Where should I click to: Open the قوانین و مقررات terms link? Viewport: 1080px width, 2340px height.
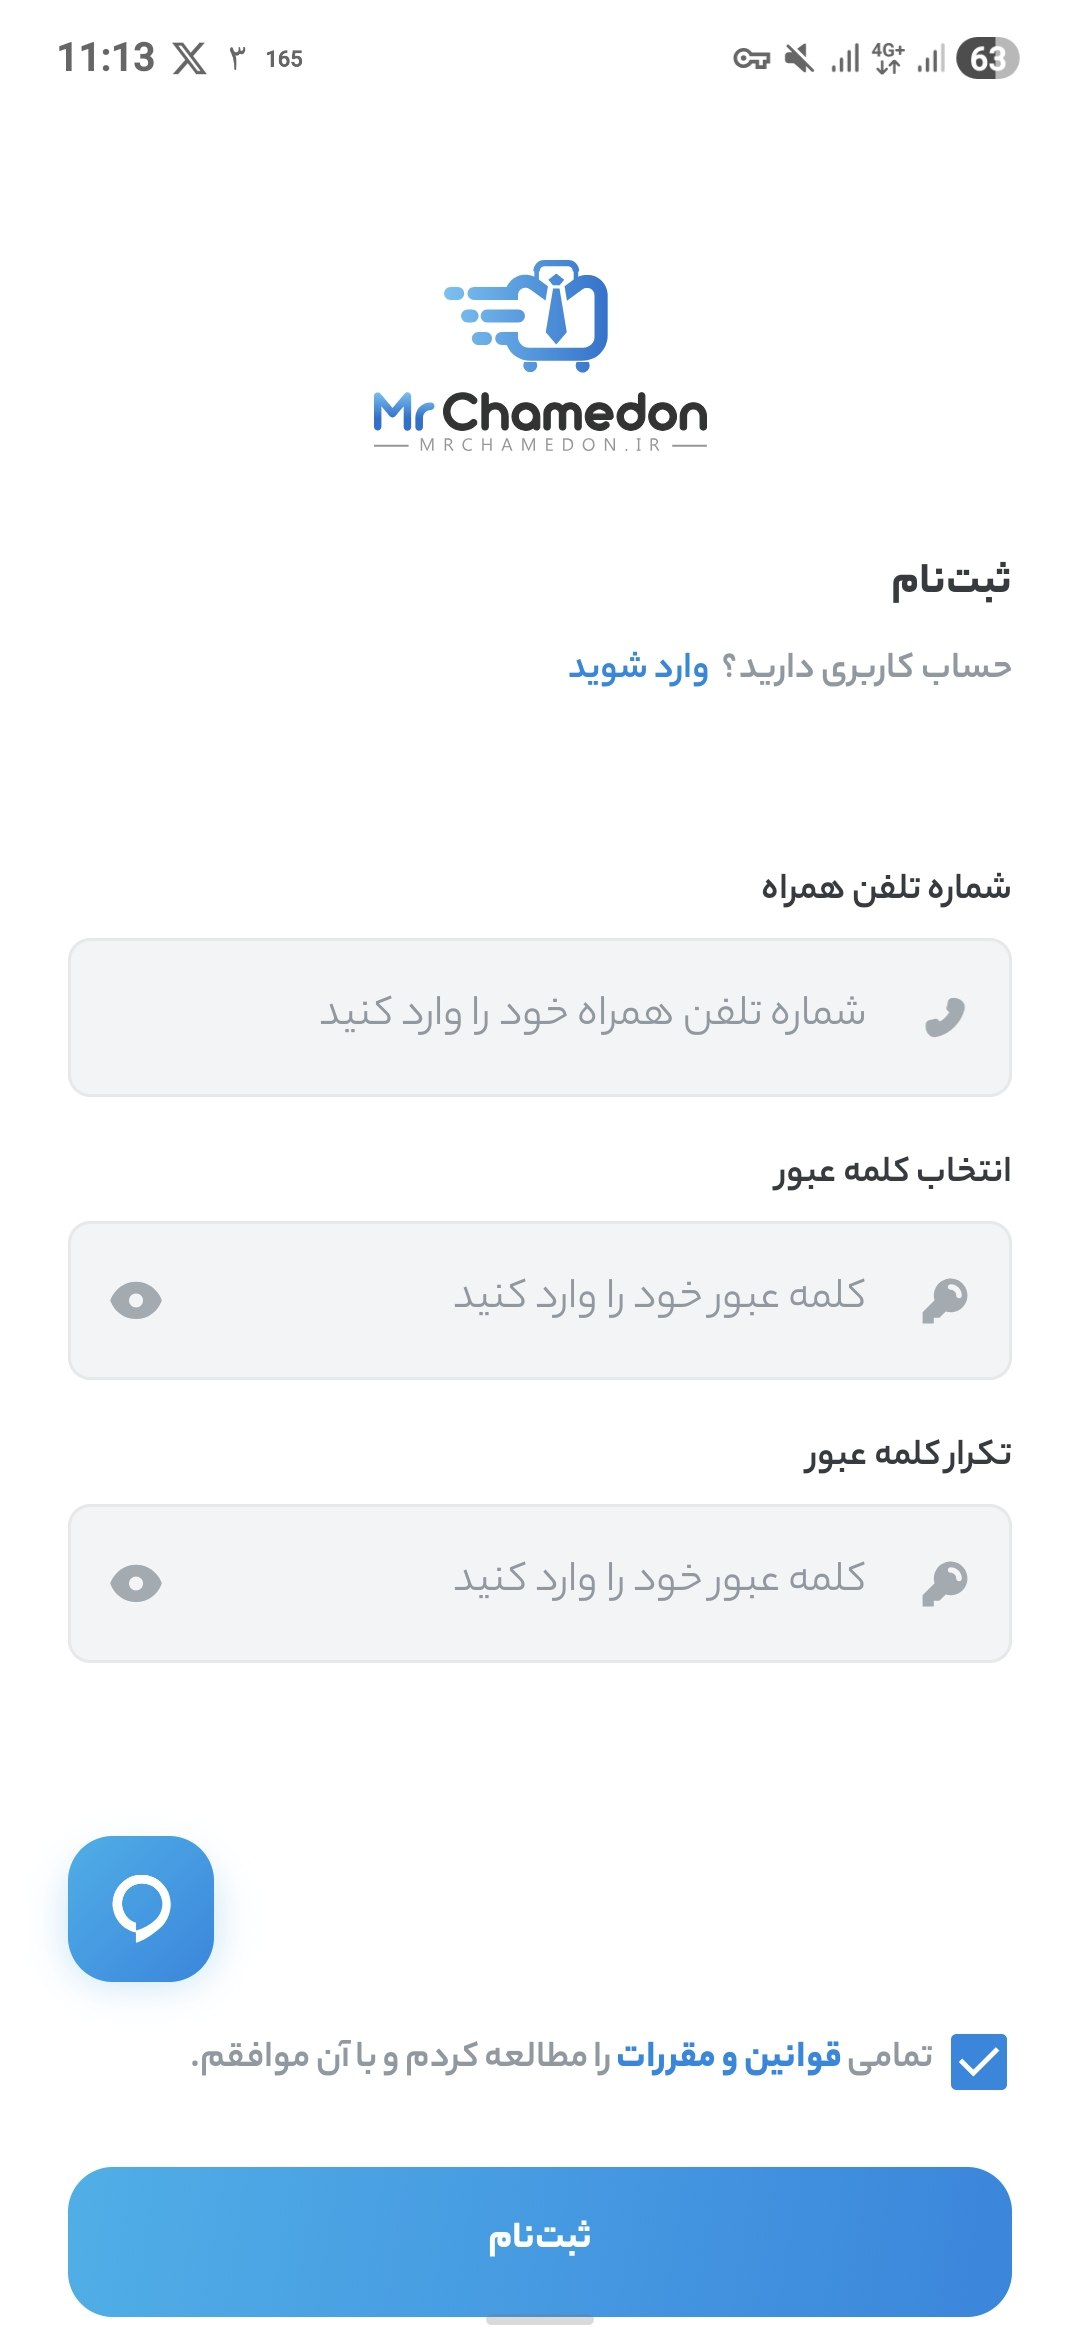(x=728, y=2056)
